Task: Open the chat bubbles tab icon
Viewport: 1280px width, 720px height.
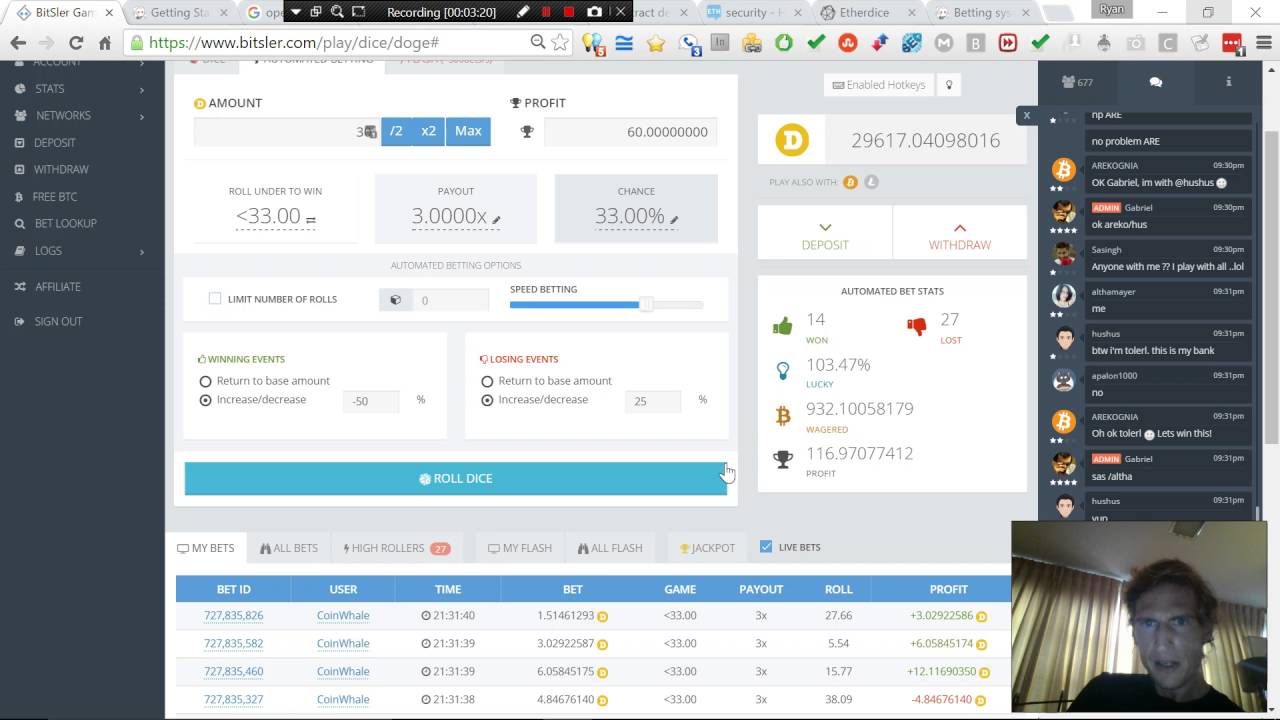Action: (x=1156, y=82)
